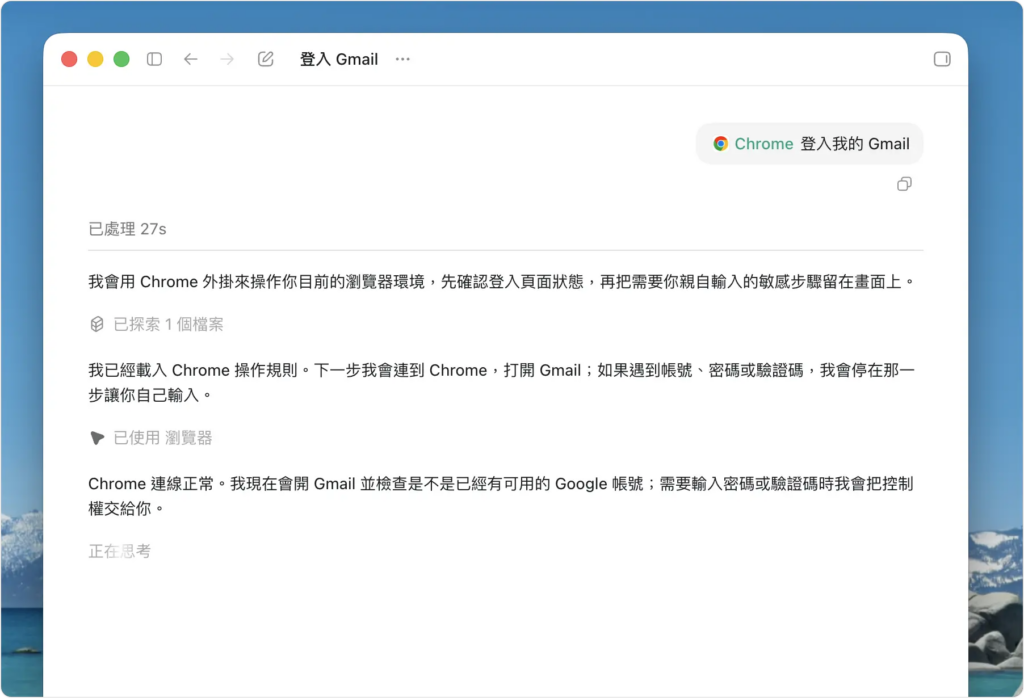Image resolution: width=1024 pixels, height=698 pixels.
Task: Click the Chrome logo in the message bubble
Action: pos(721,144)
